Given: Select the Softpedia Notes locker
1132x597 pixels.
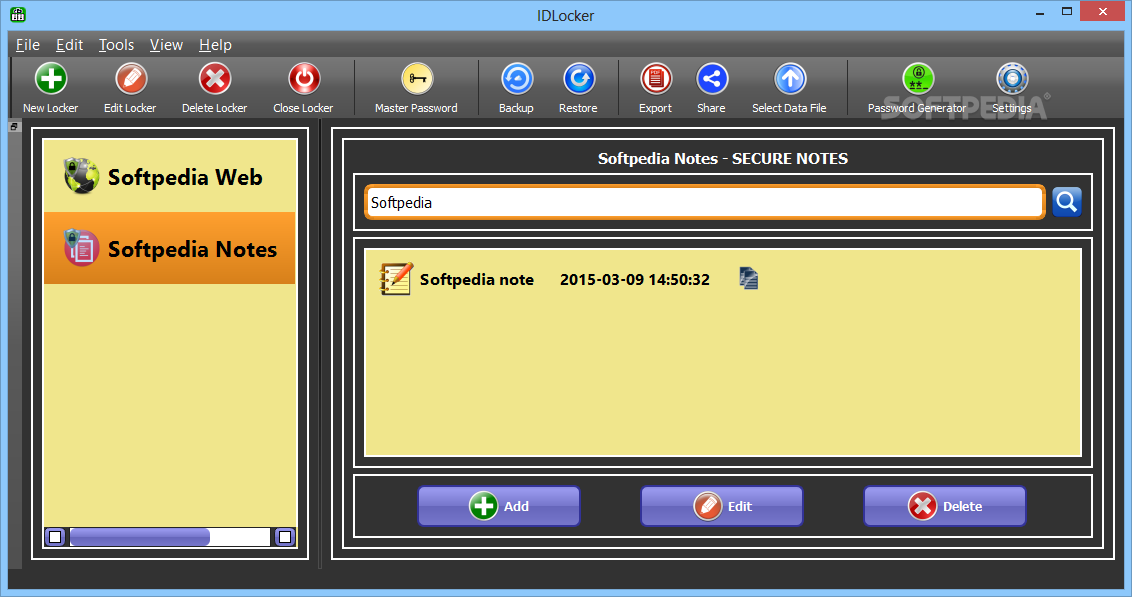Looking at the screenshot, I should coord(170,248).
